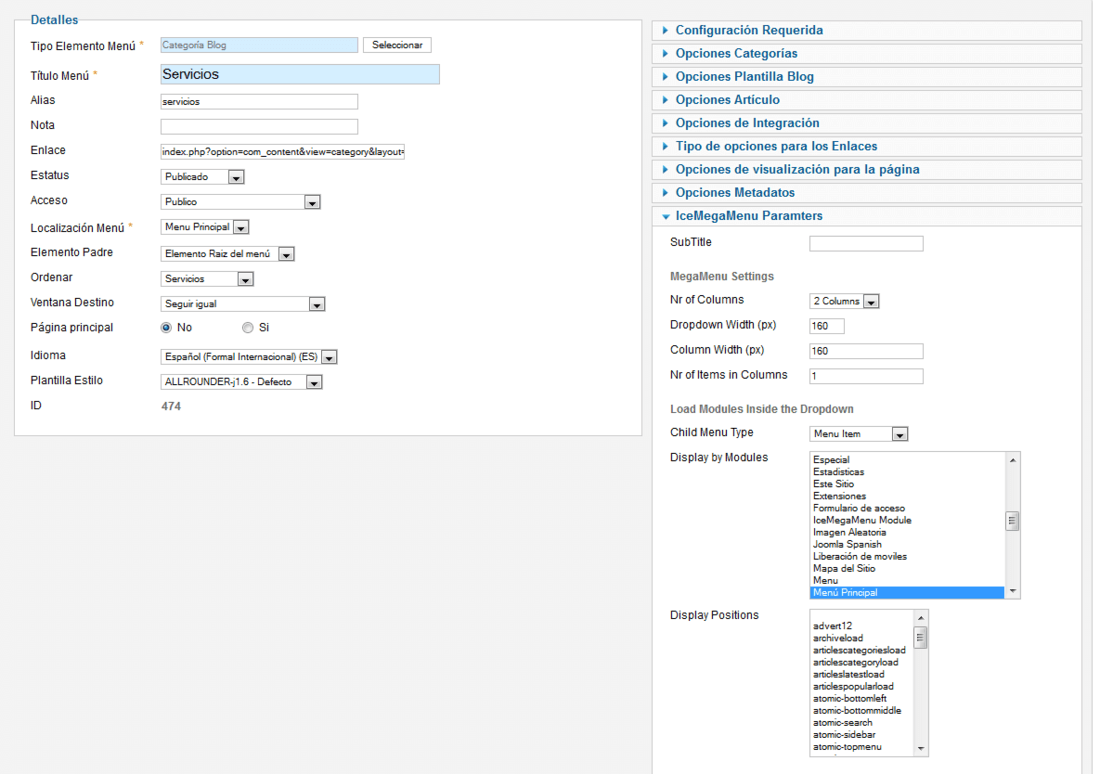Click the SubTitle input field
Screen dimensions: 1100x774
pyautogui.click(x=866, y=243)
